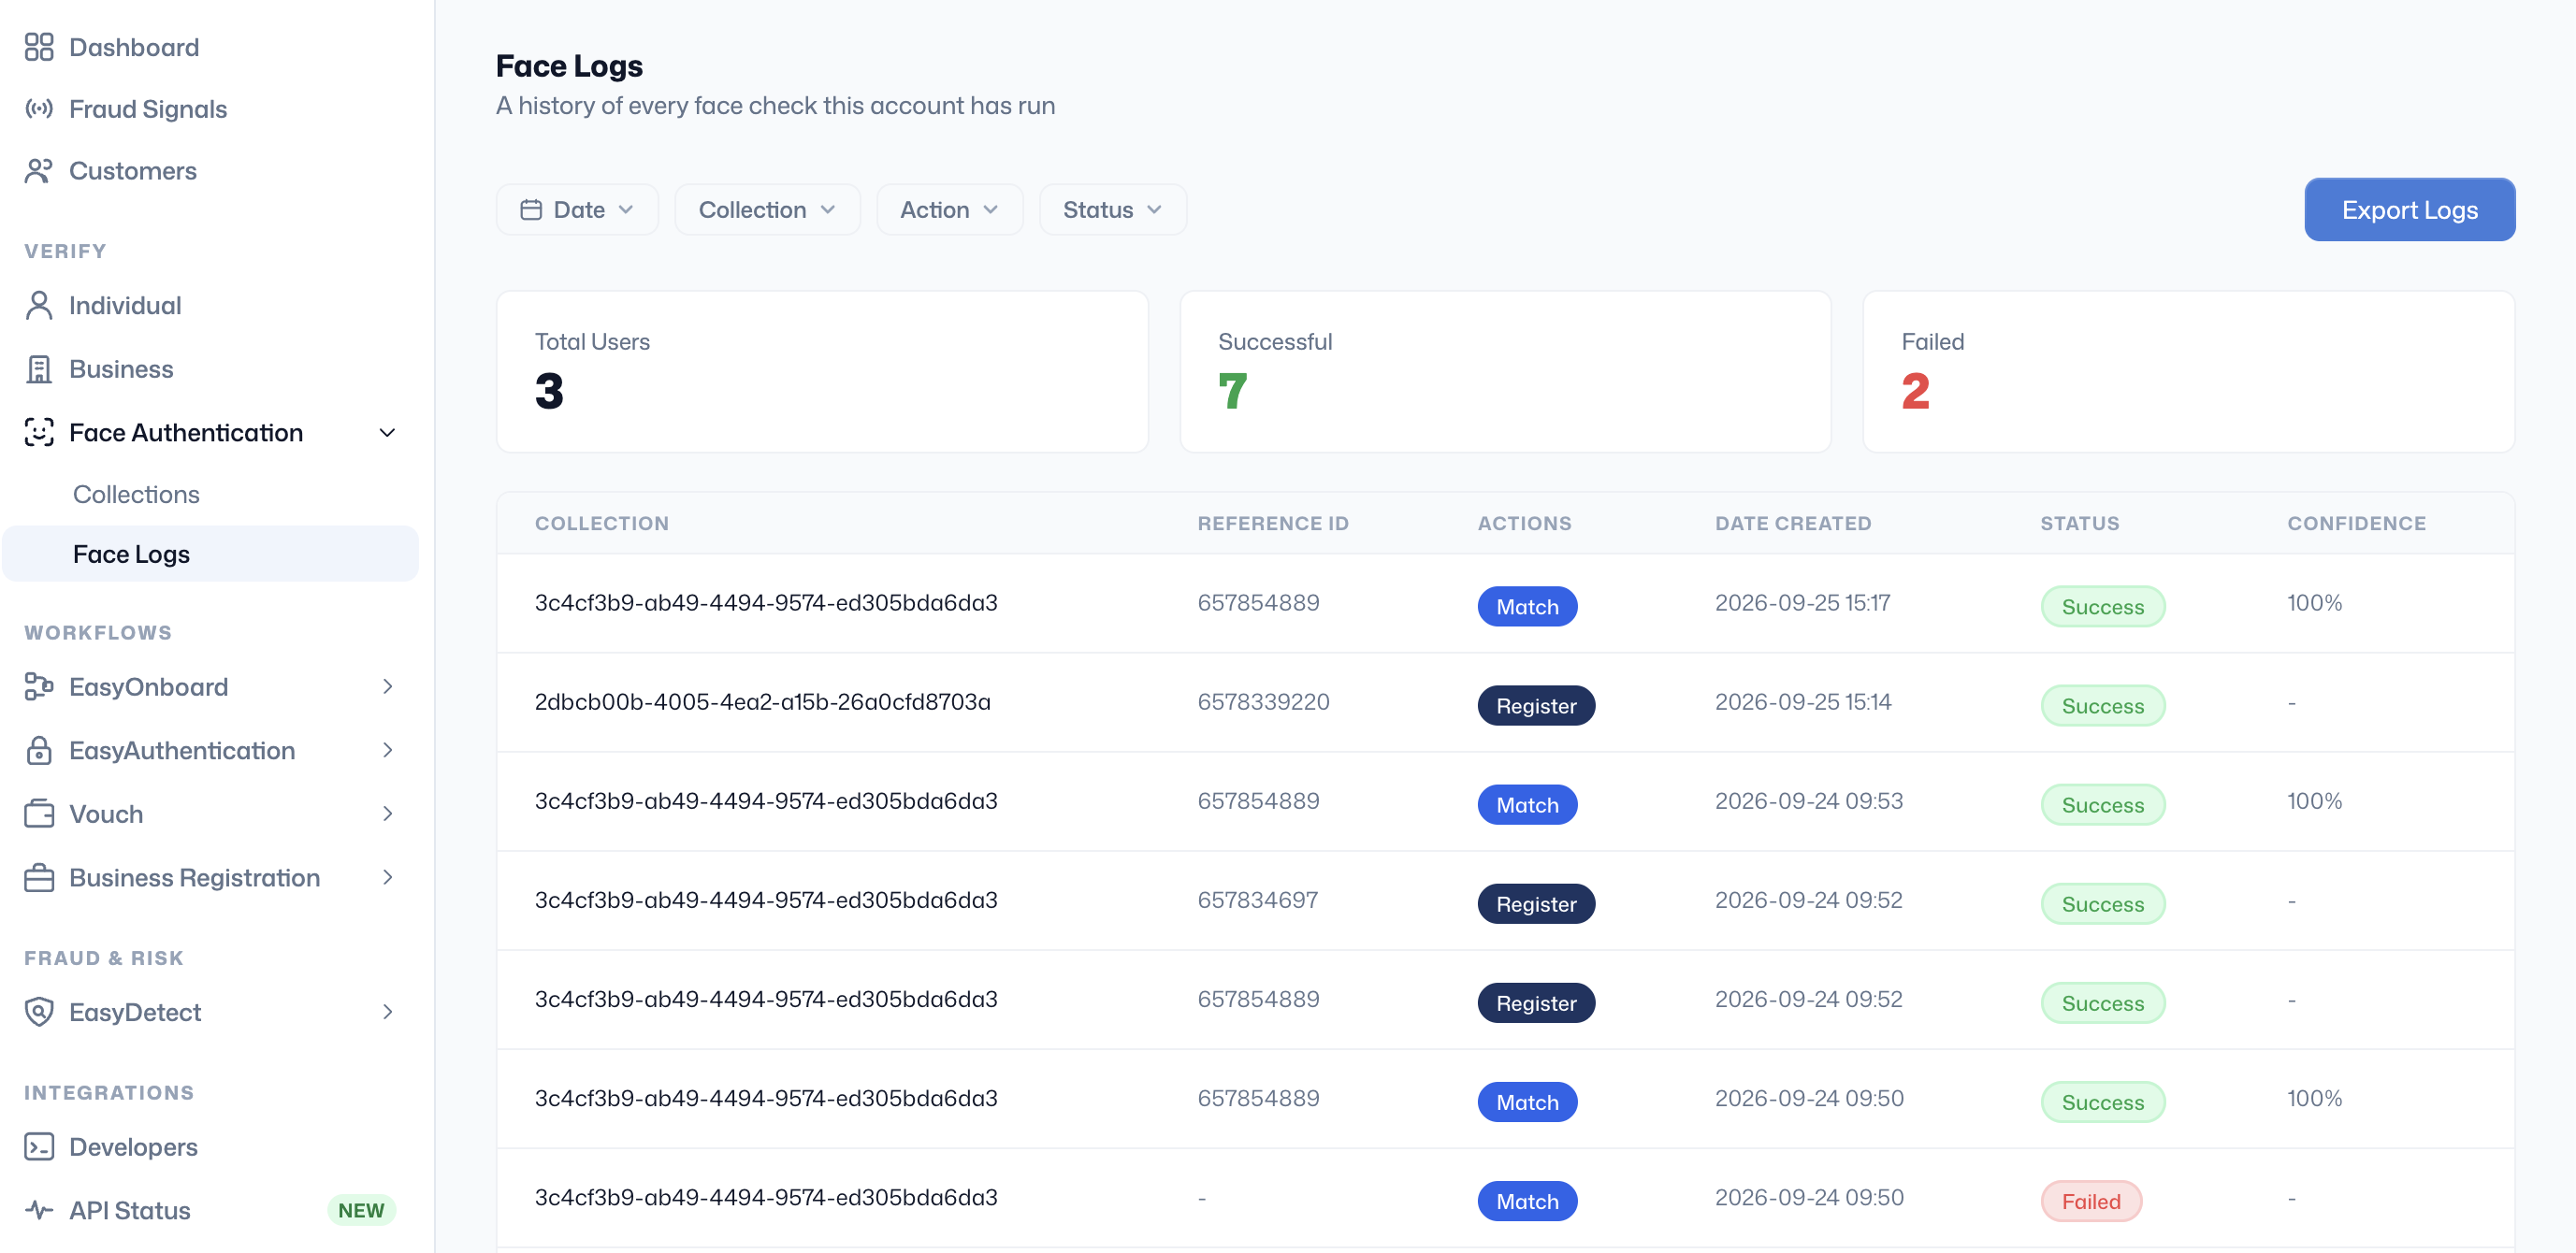Click the Developers terminal icon
This screenshot has width=2576, height=1253.
coord(39,1146)
